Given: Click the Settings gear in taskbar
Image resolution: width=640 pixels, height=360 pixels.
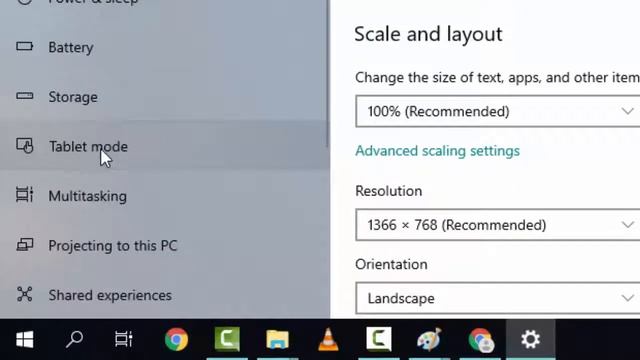Looking at the screenshot, I should click(x=531, y=339).
